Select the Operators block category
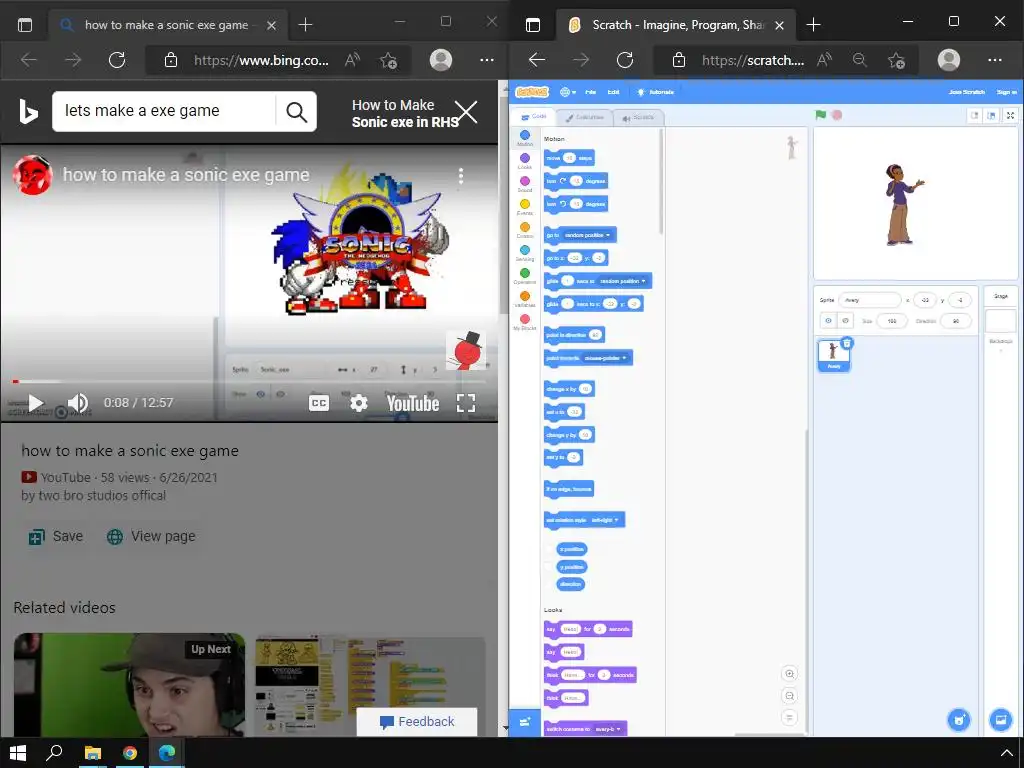The image size is (1024, 768). pyautogui.click(x=525, y=276)
